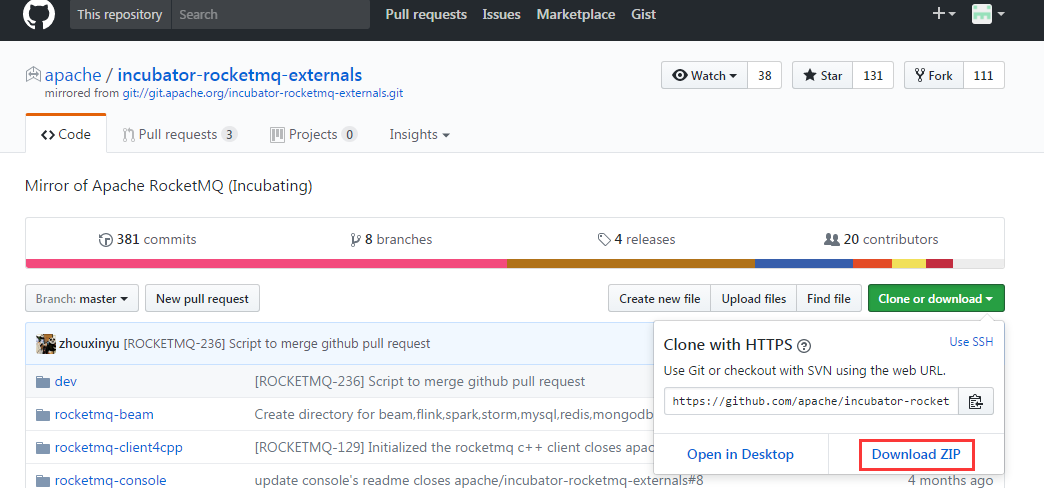This screenshot has width=1044, height=488.
Task: Open the Watch dropdown button
Action: 704,75
